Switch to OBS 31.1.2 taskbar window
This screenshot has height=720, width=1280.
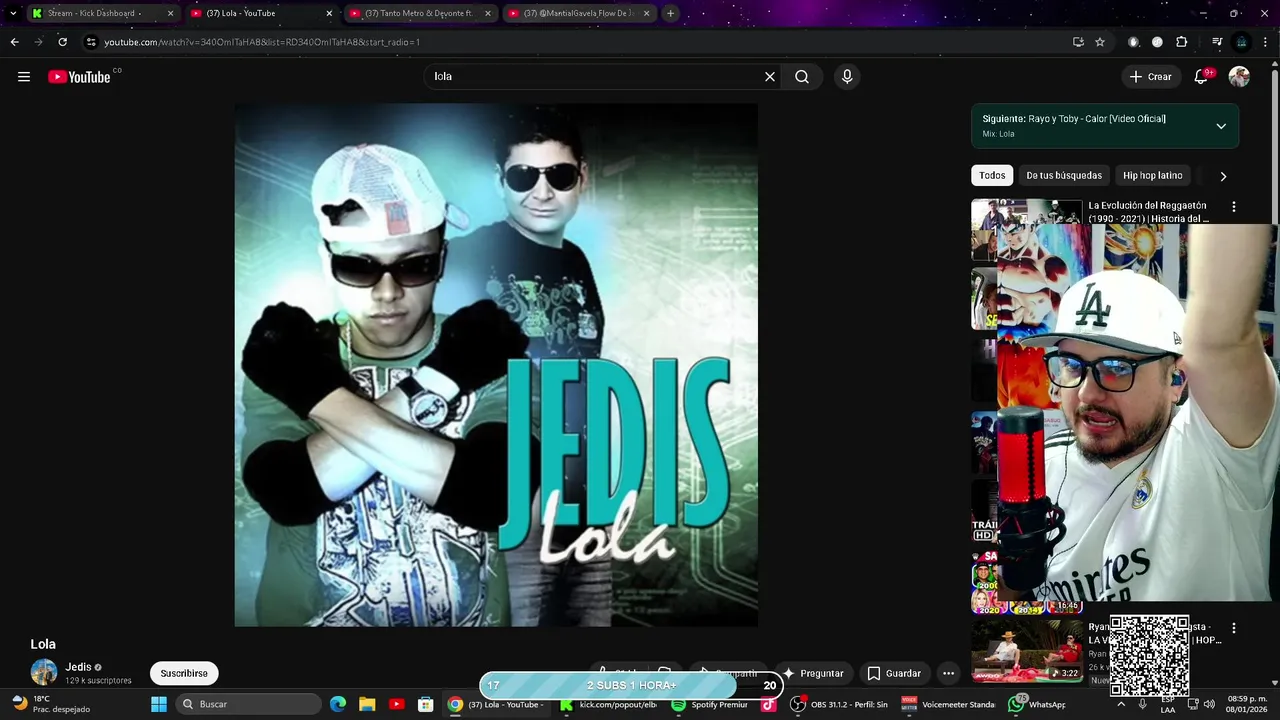point(840,704)
